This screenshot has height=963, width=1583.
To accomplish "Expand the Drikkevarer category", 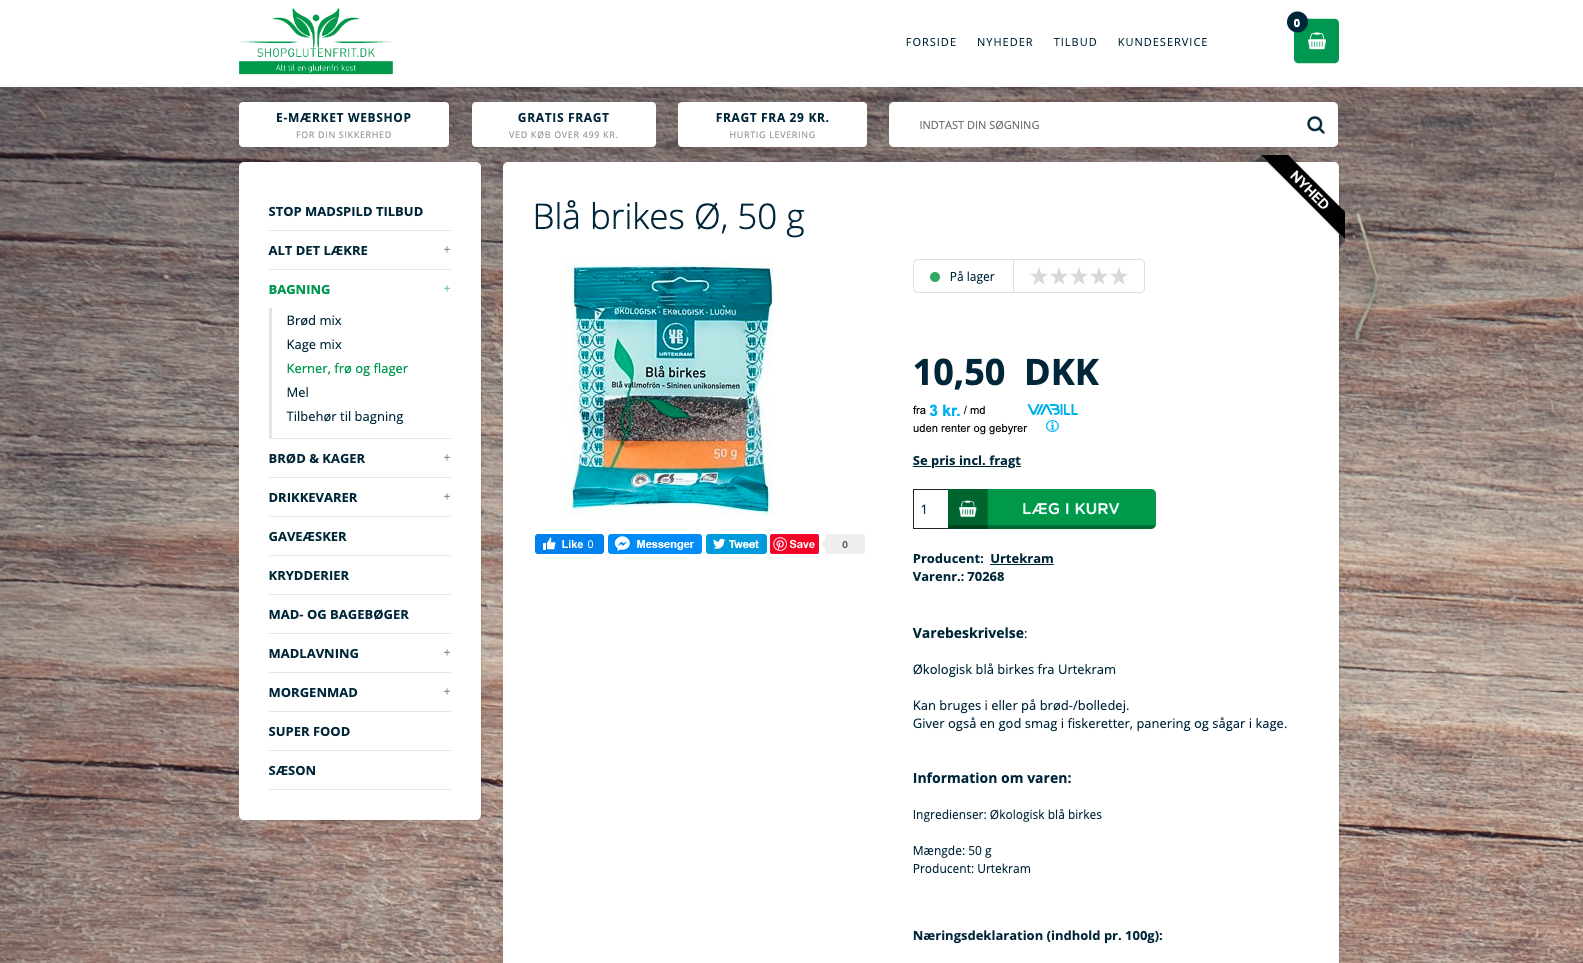I will pyautogui.click(x=447, y=497).
